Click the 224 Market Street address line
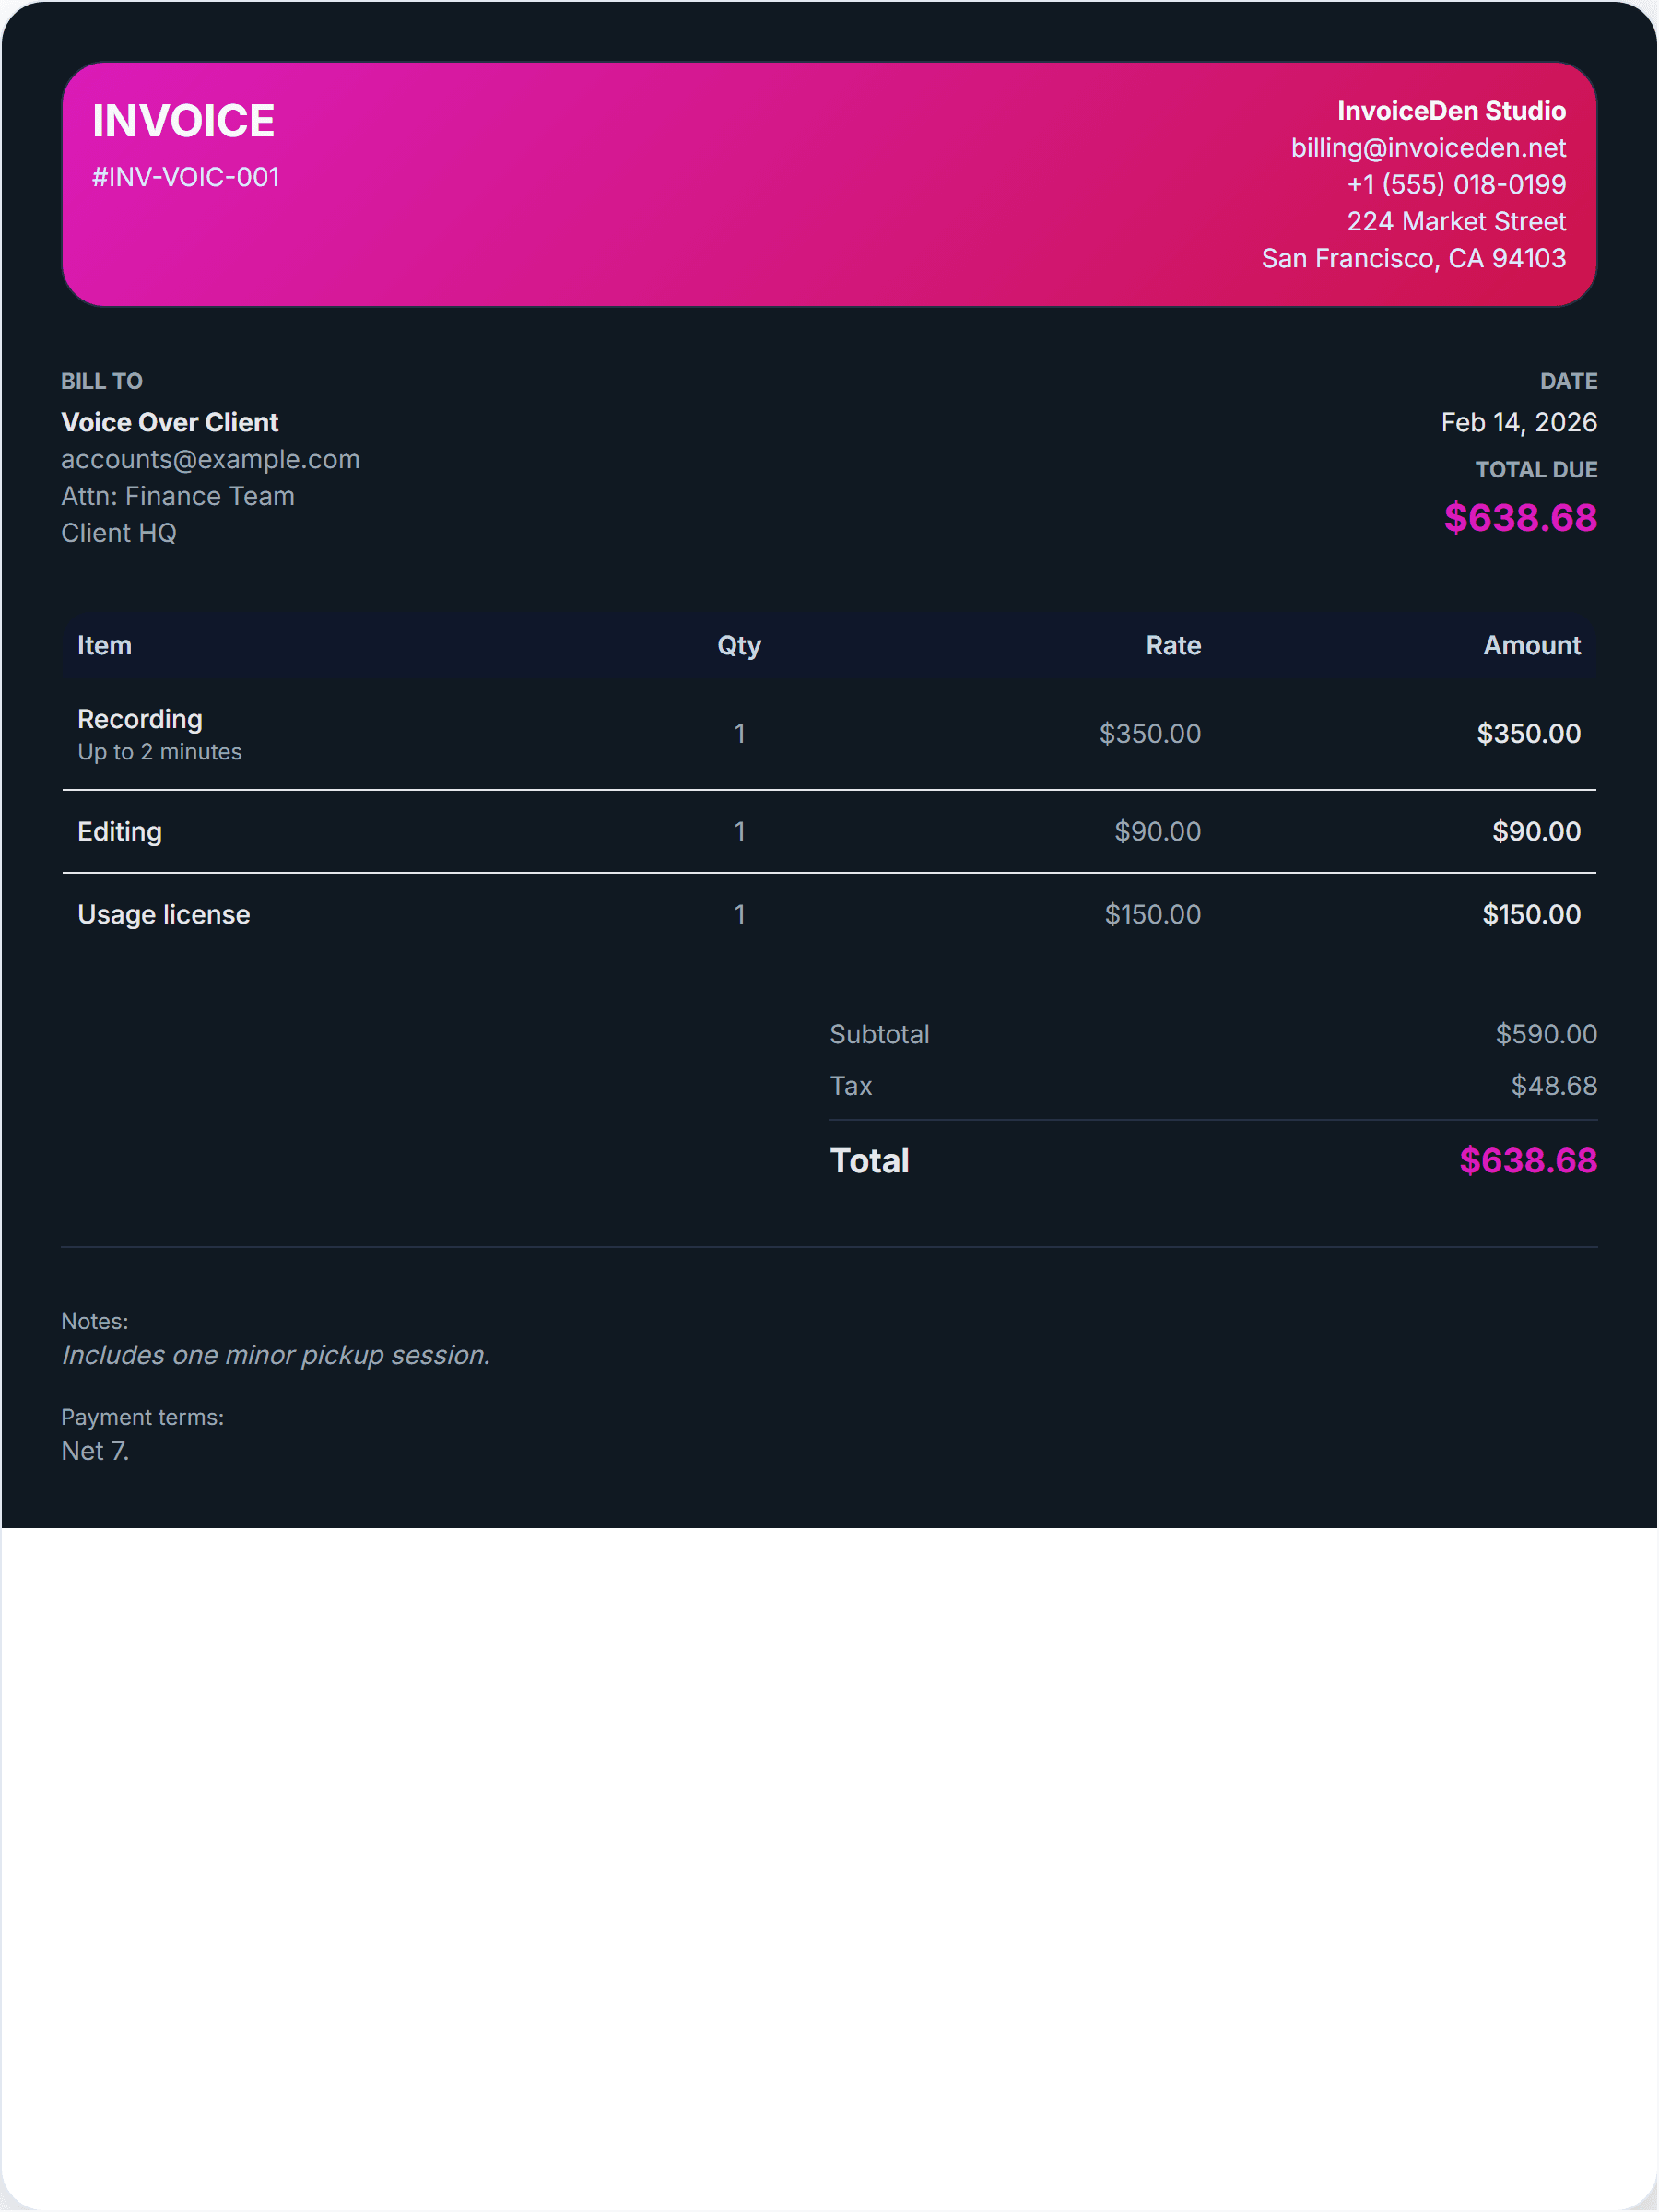 point(1455,222)
